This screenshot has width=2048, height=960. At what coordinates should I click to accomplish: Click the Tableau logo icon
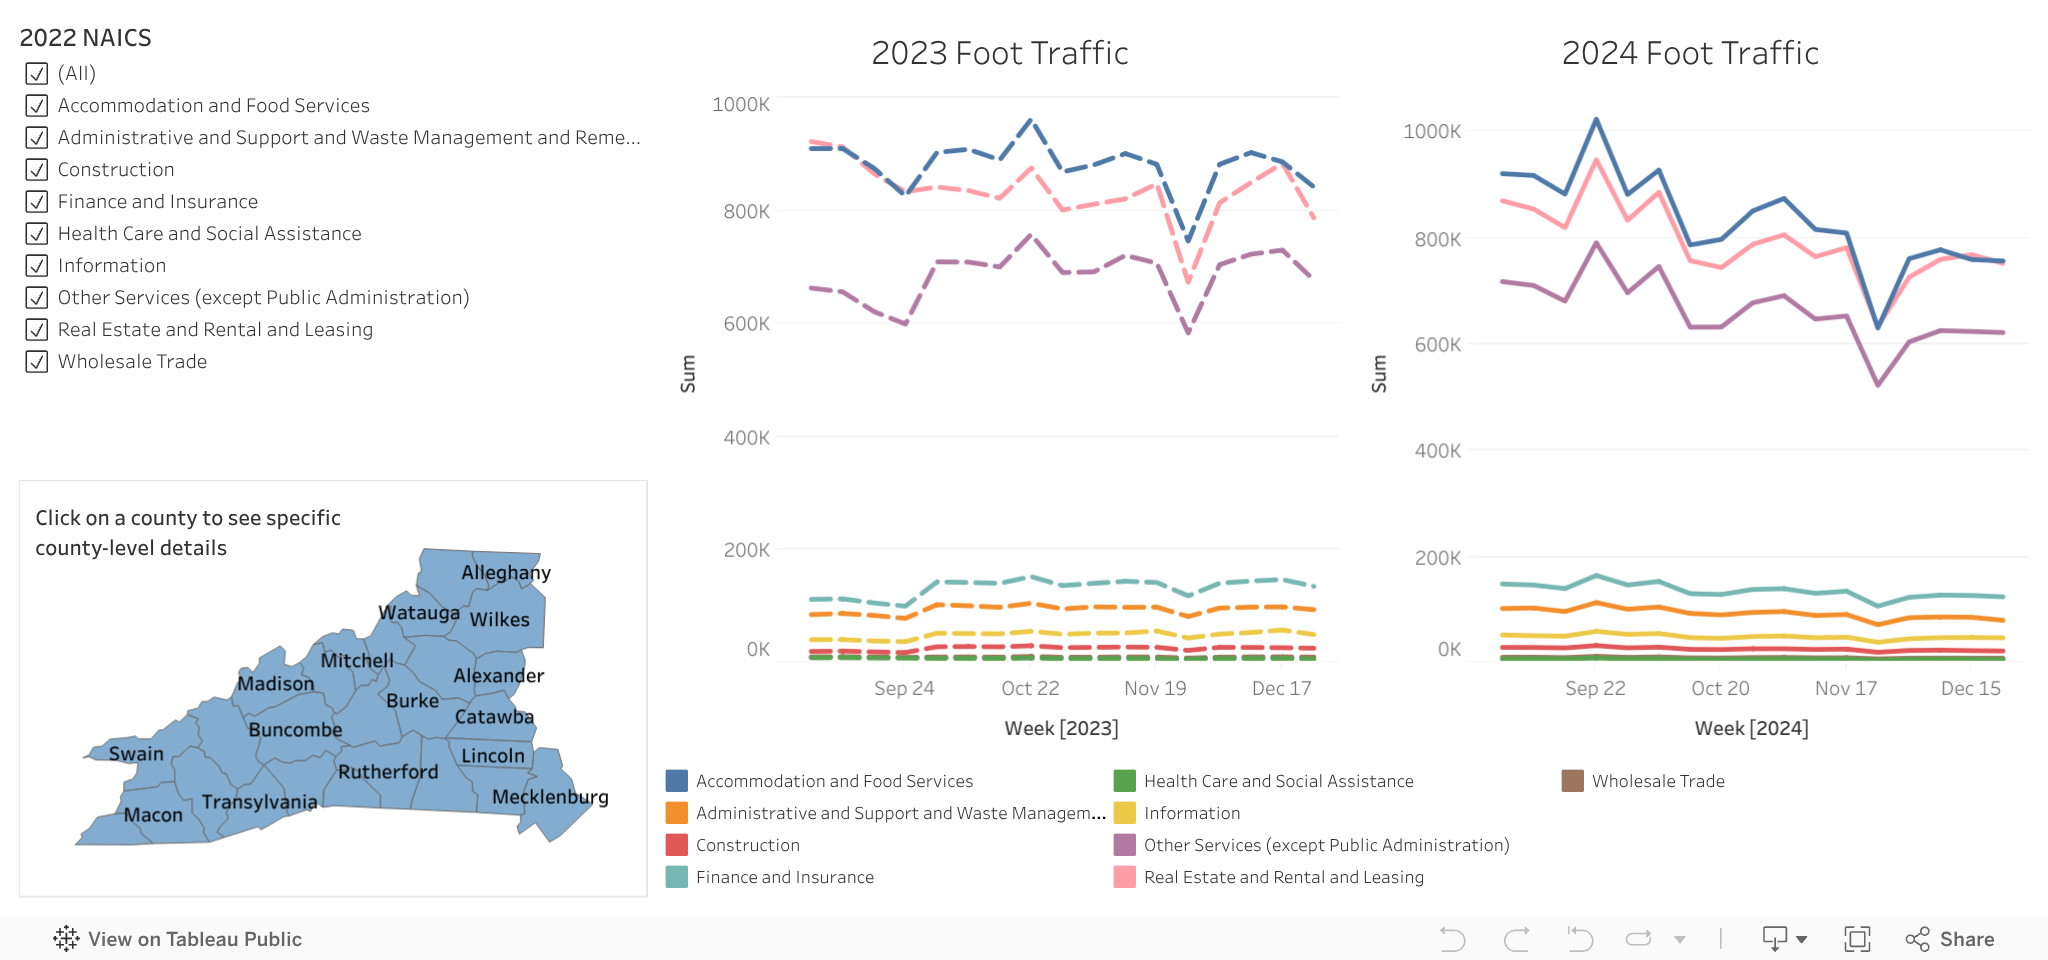tap(66, 939)
